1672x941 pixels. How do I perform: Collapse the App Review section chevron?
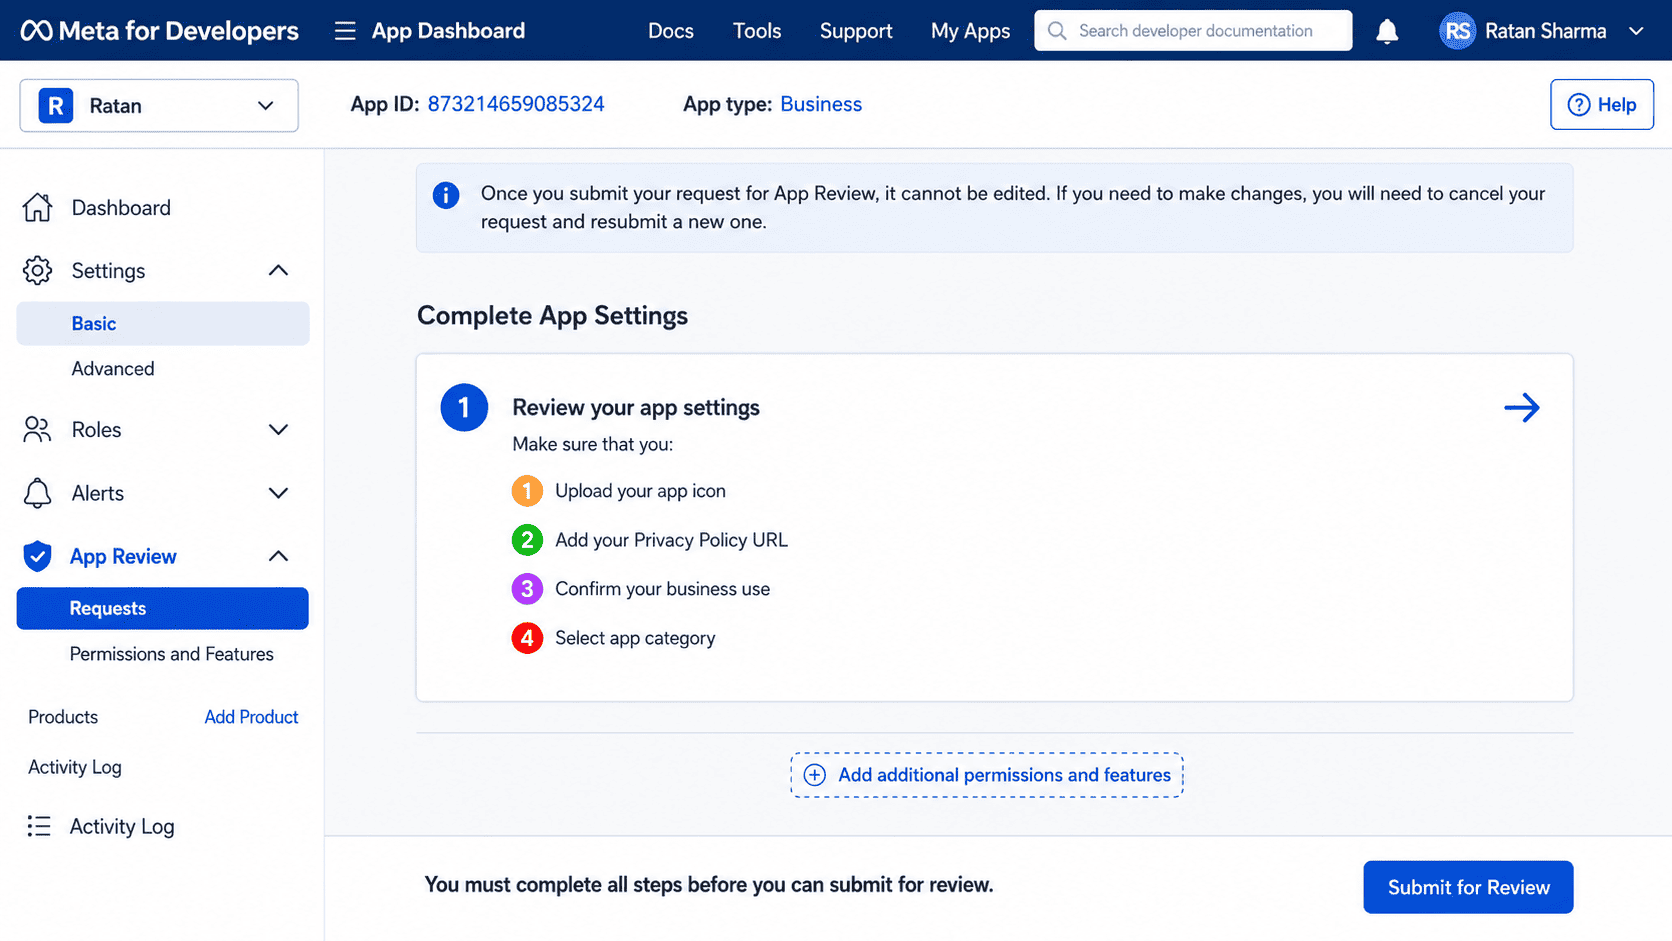click(278, 556)
